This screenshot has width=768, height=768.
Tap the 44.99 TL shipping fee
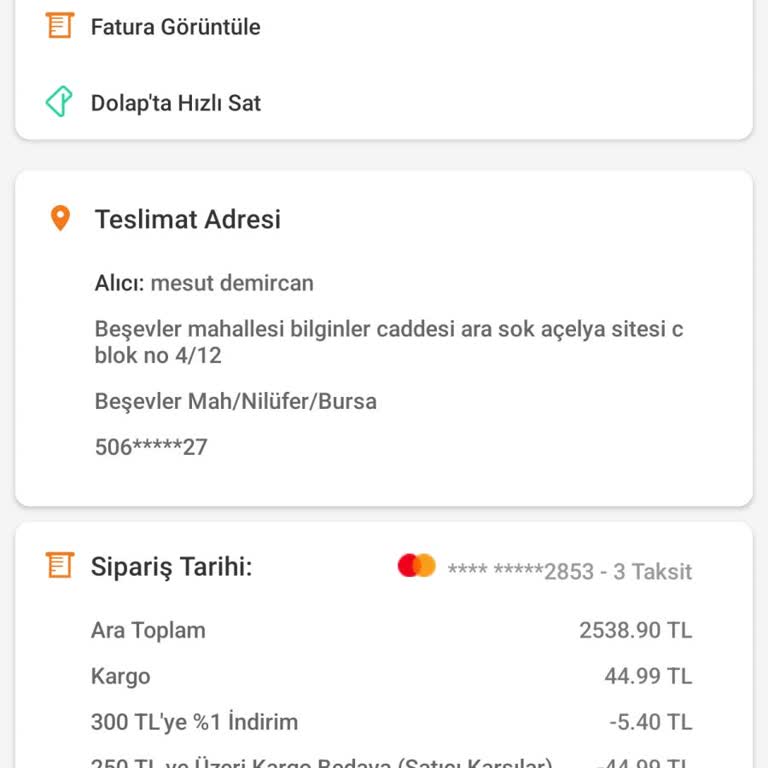click(647, 676)
